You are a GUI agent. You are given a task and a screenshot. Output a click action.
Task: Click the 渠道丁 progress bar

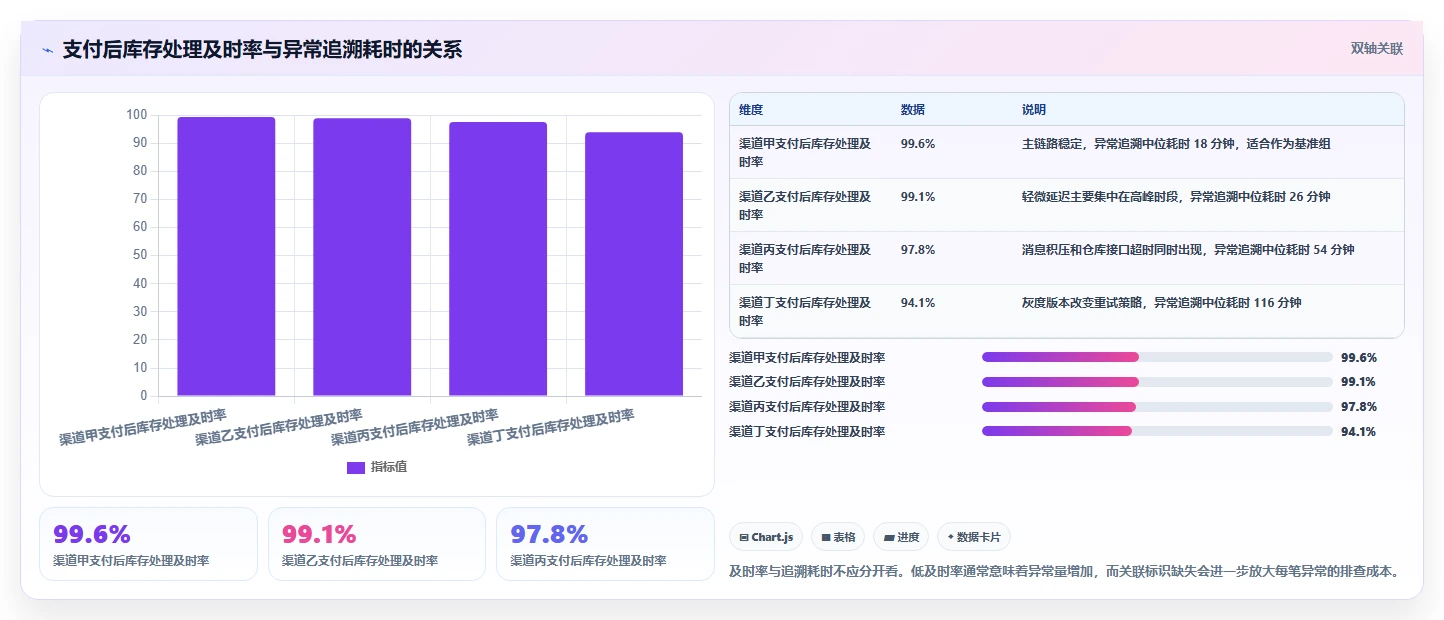[1157, 431]
